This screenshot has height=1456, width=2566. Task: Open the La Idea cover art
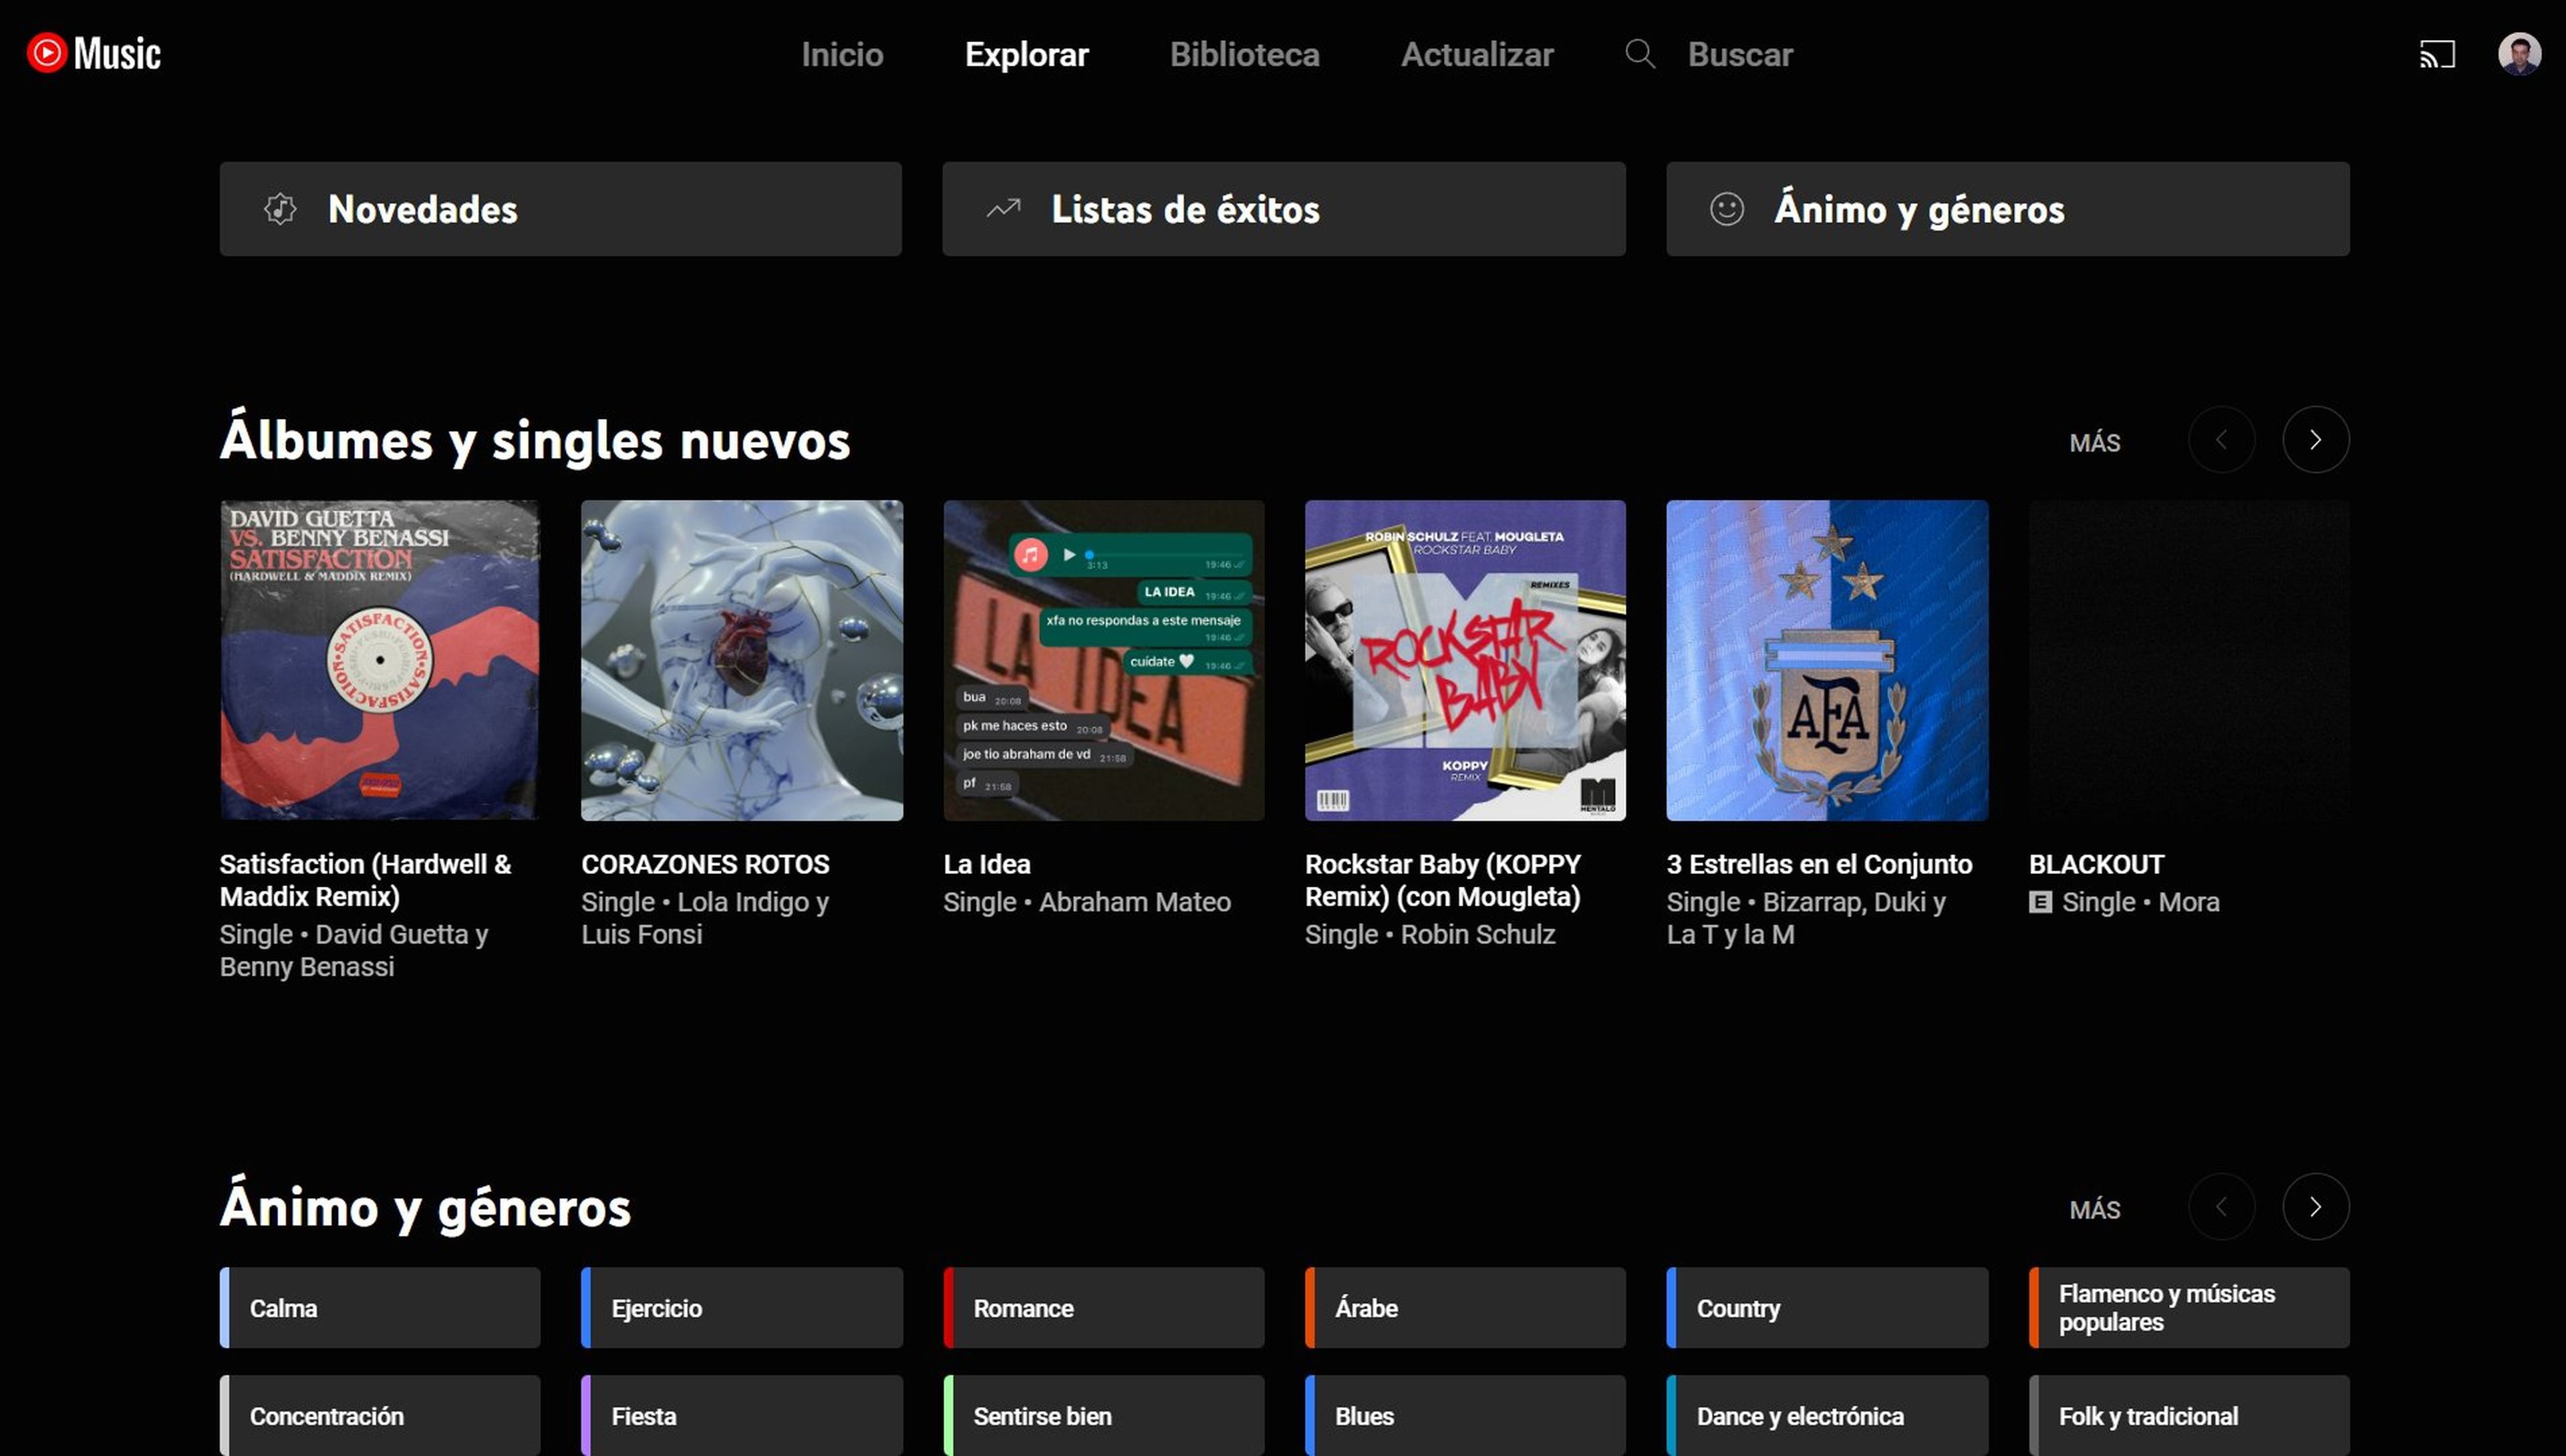coord(1104,660)
